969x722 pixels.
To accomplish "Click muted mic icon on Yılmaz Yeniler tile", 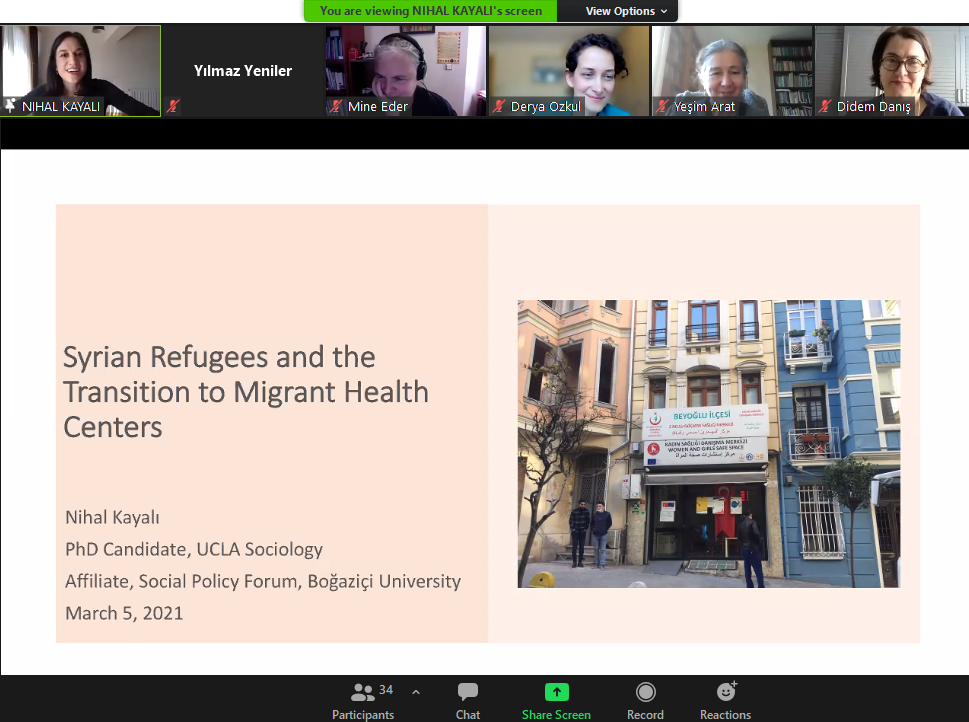I will tap(174, 106).
